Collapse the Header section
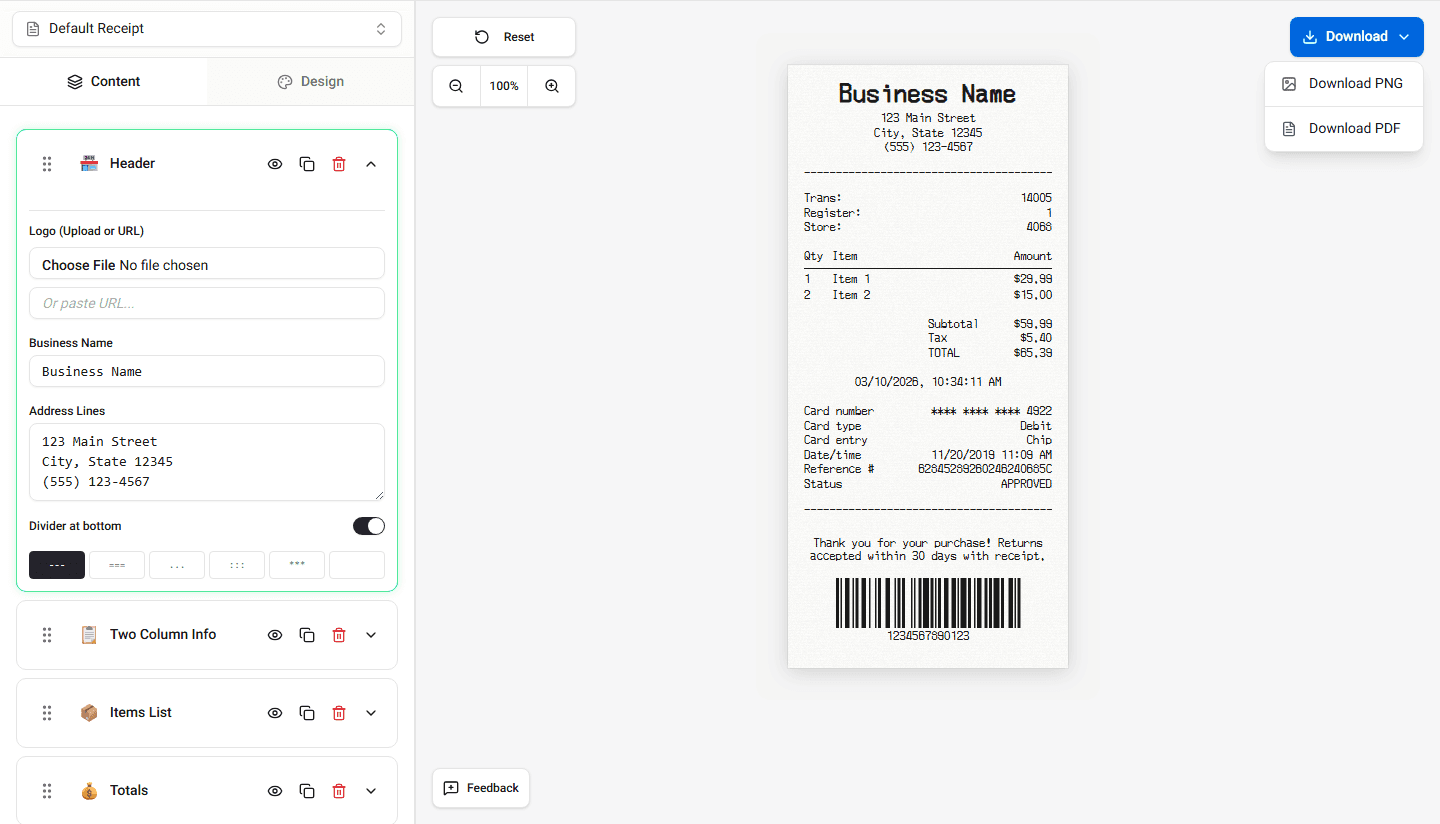1440x824 pixels. [x=370, y=163]
